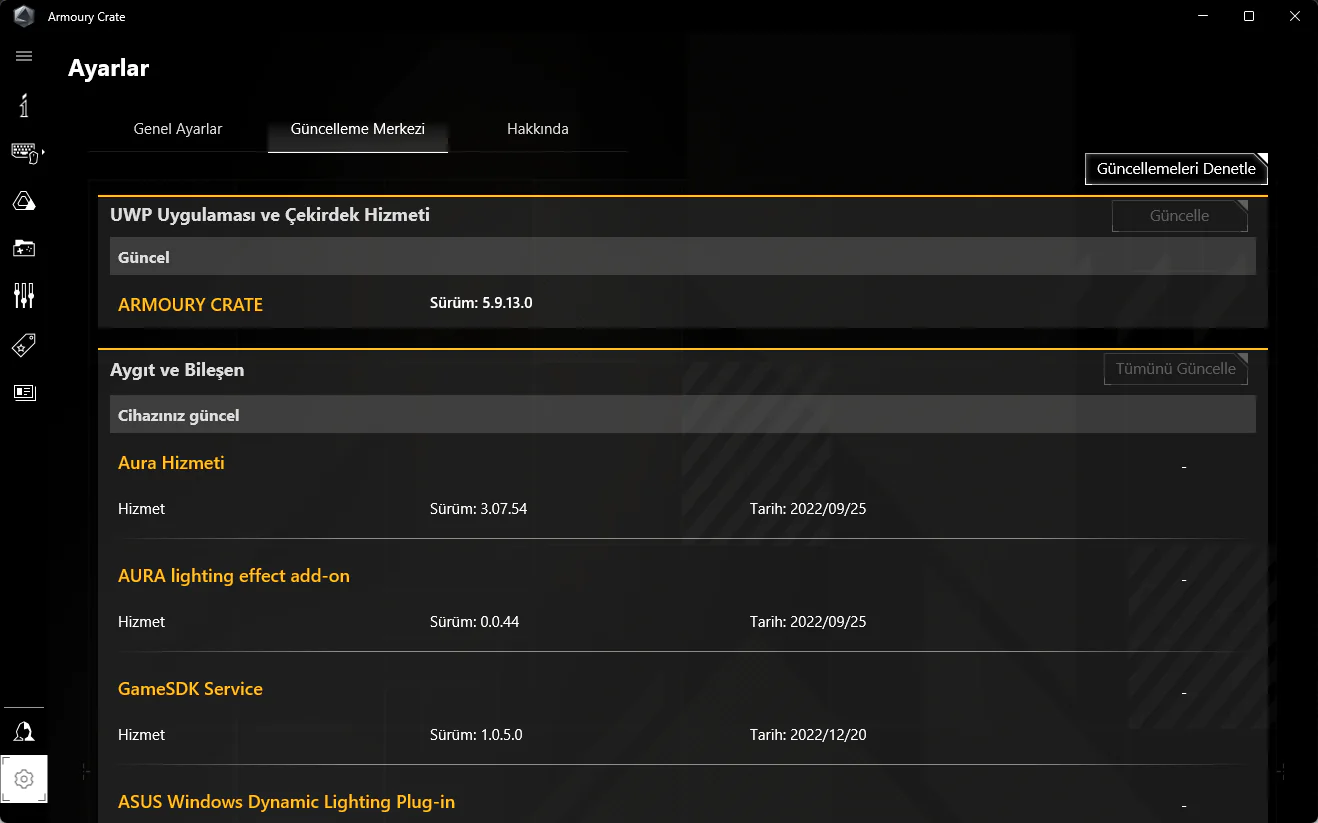The height and width of the screenshot is (823, 1318).
Task: Open the Hakkında tab
Action: pos(538,129)
